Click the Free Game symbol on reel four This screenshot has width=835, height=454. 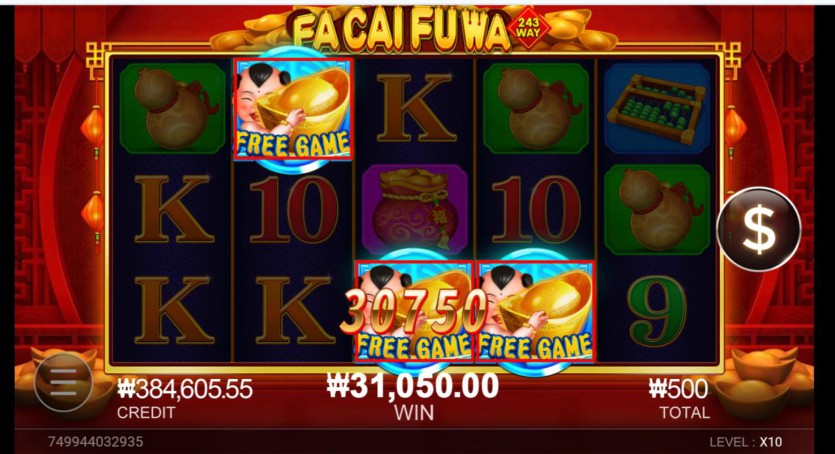click(x=536, y=311)
